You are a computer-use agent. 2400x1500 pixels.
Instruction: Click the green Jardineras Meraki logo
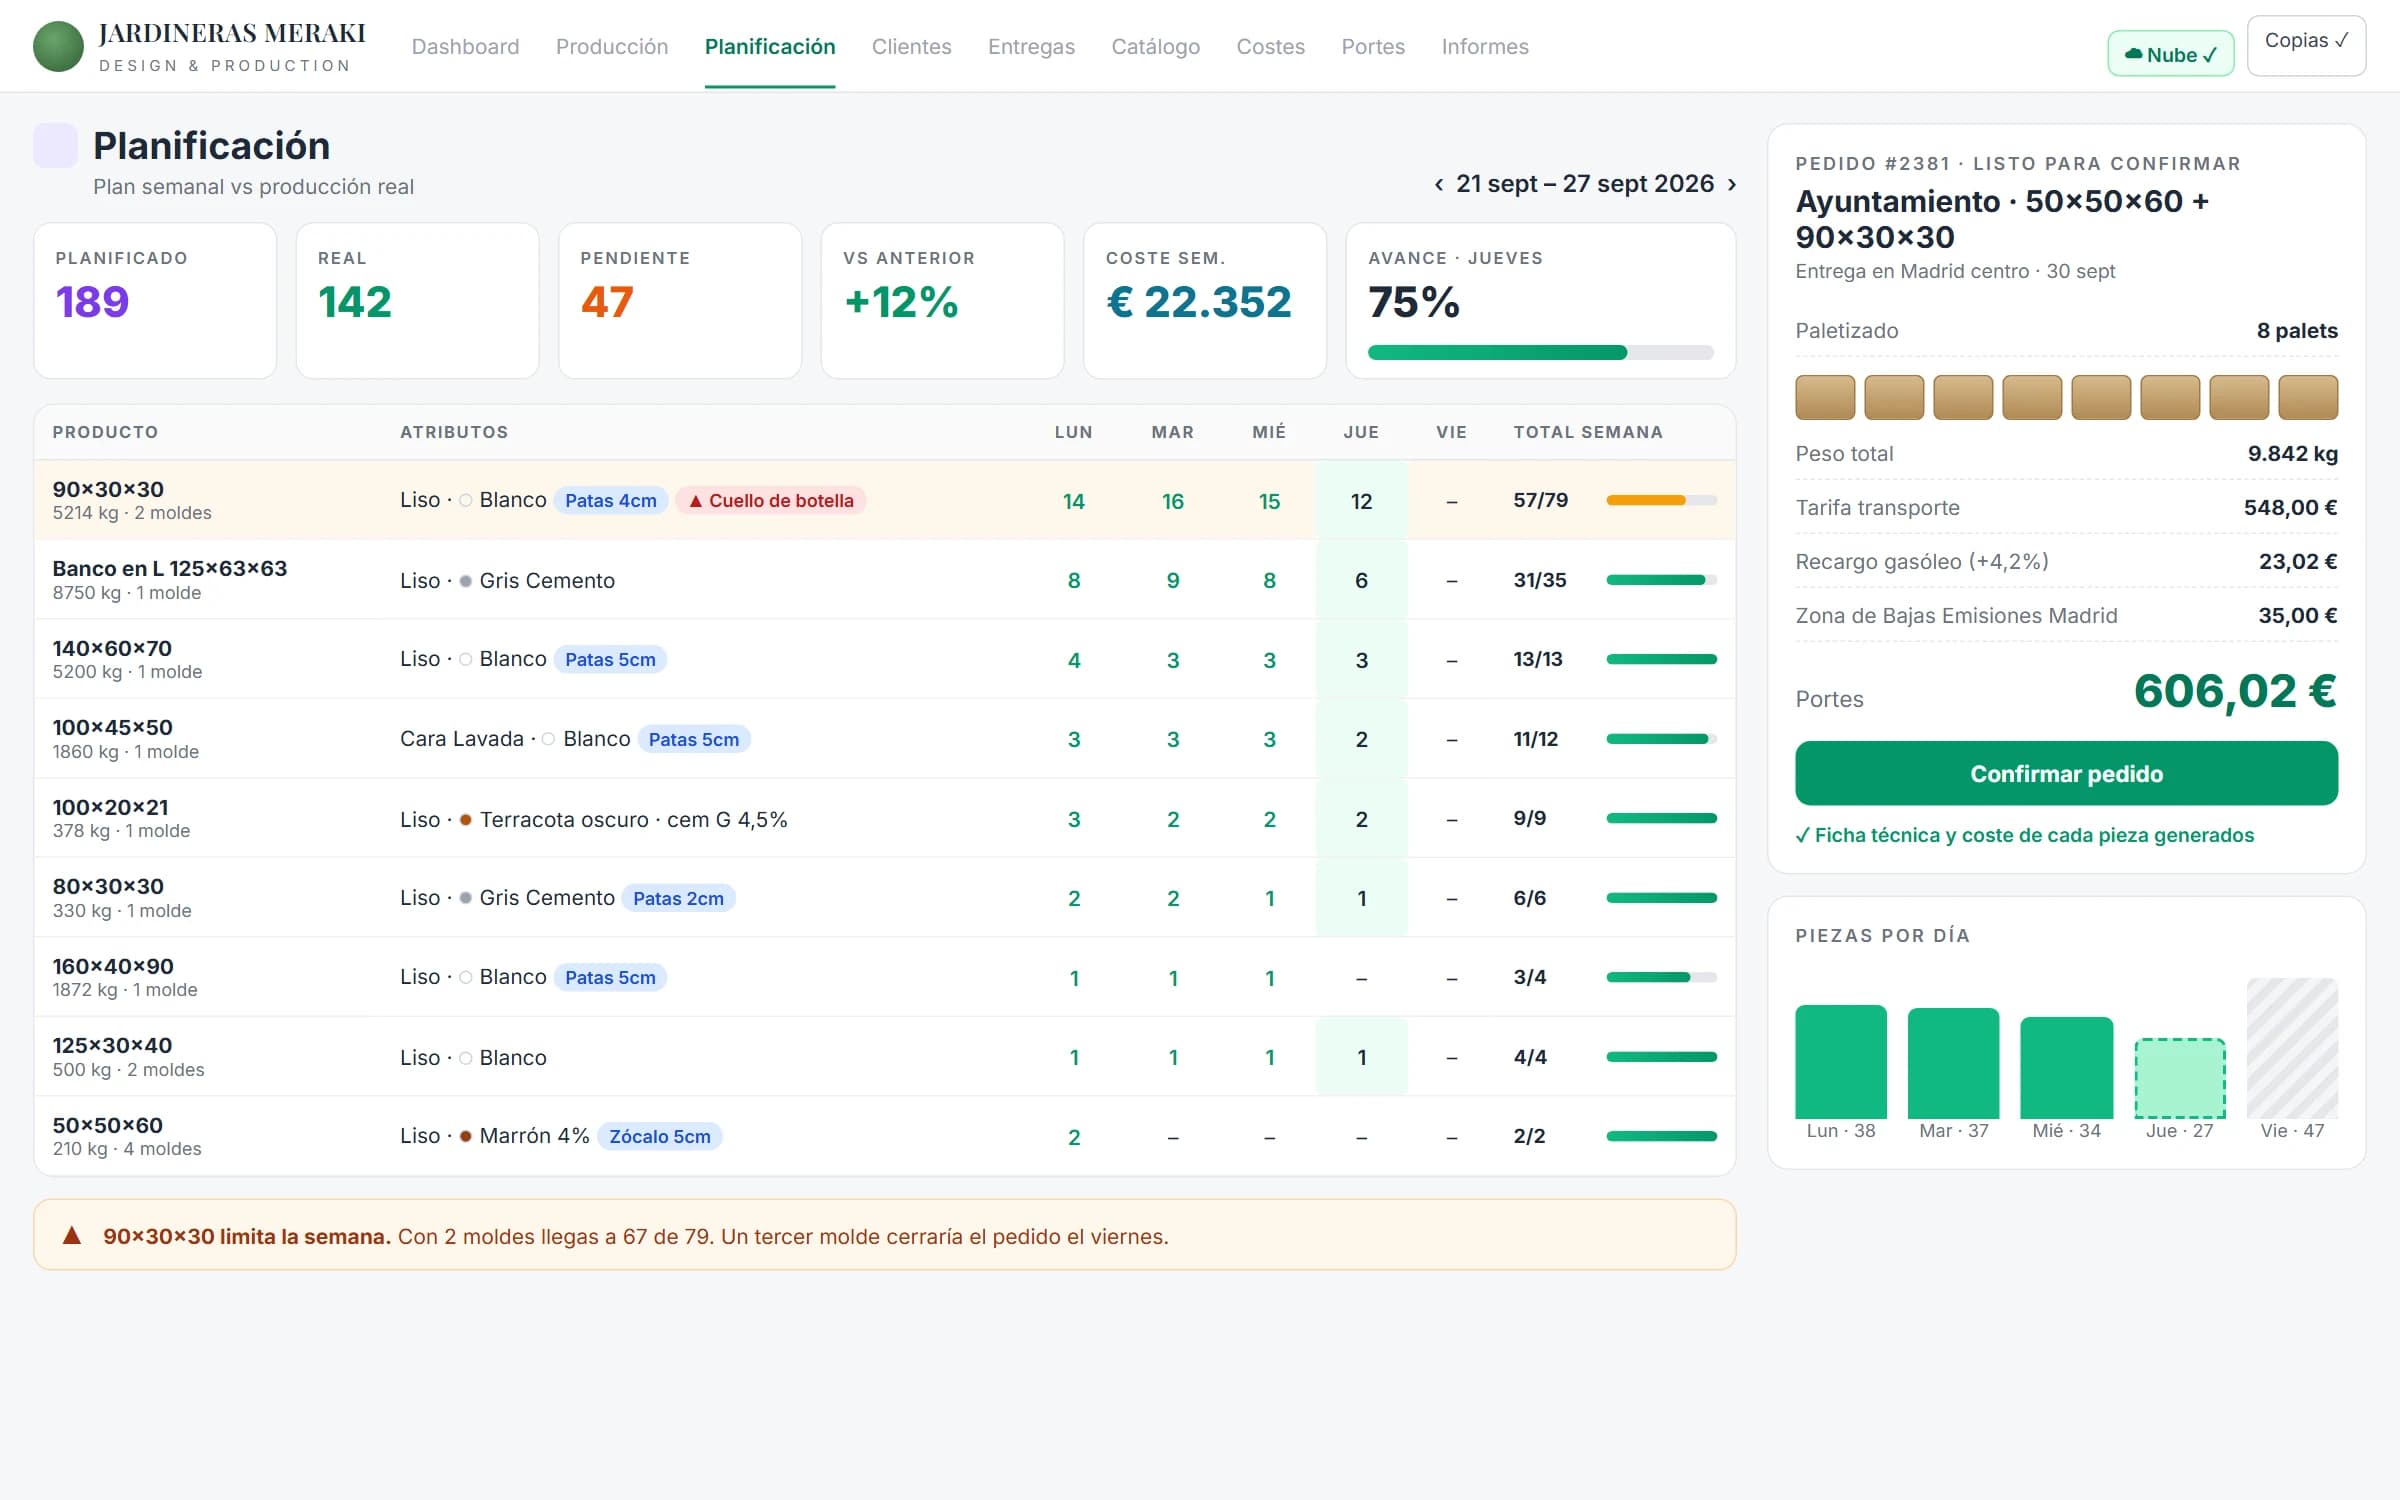[x=58, y=47]
